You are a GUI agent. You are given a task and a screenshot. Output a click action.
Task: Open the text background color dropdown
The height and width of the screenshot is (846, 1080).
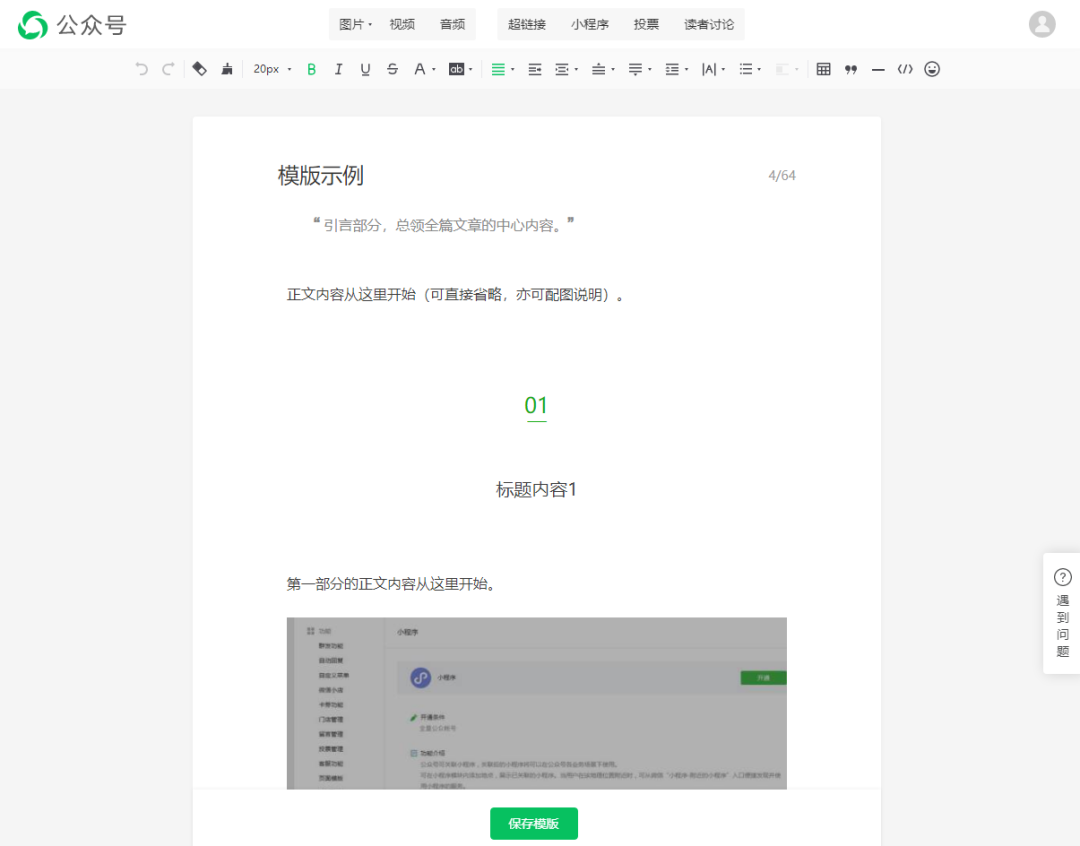click(461, 69)
